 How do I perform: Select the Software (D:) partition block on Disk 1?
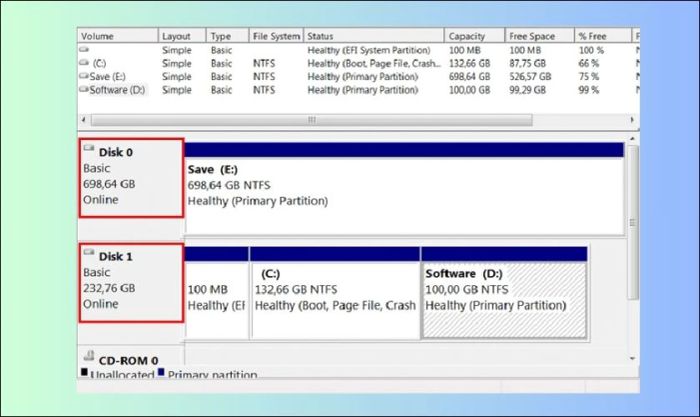(x=504, y=292)
